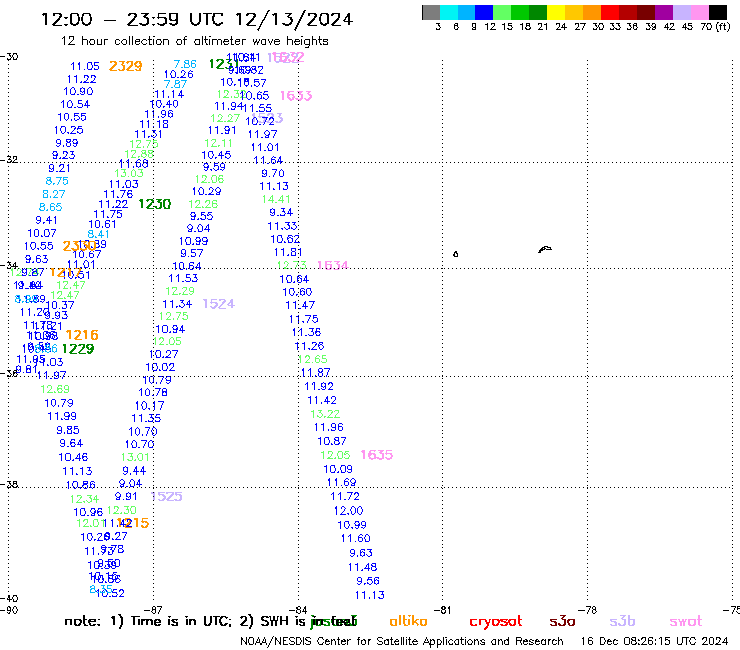Click the longitude axis label '-81'
This screenshot has width=740, height=650.
pos(442,610)
